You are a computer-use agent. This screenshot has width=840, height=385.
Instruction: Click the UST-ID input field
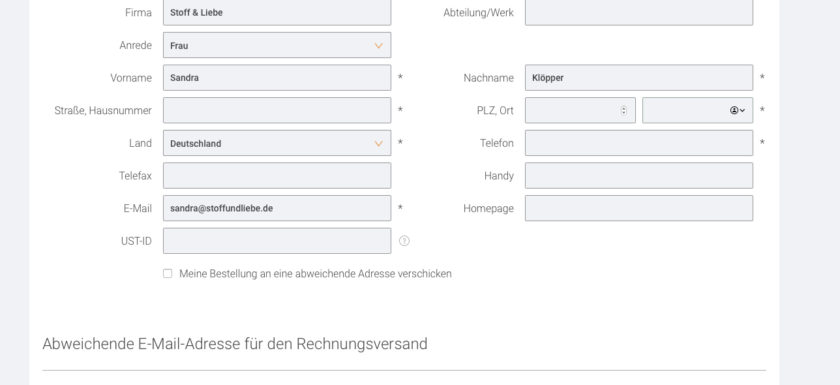277,241
